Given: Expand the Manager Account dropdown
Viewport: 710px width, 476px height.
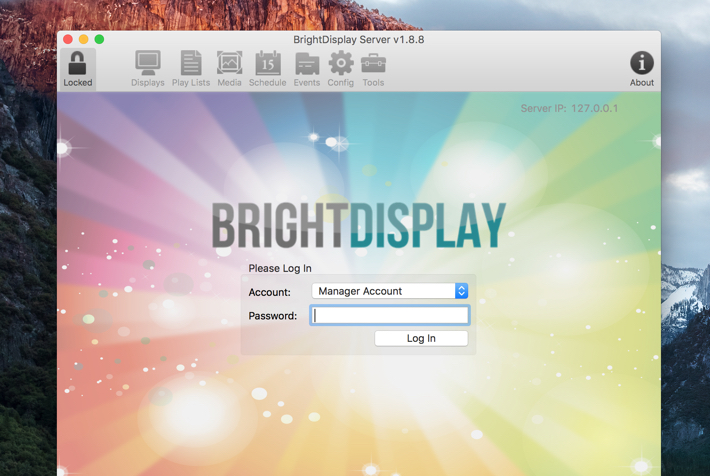Looking at the screenshot, I should click(389, 291).
